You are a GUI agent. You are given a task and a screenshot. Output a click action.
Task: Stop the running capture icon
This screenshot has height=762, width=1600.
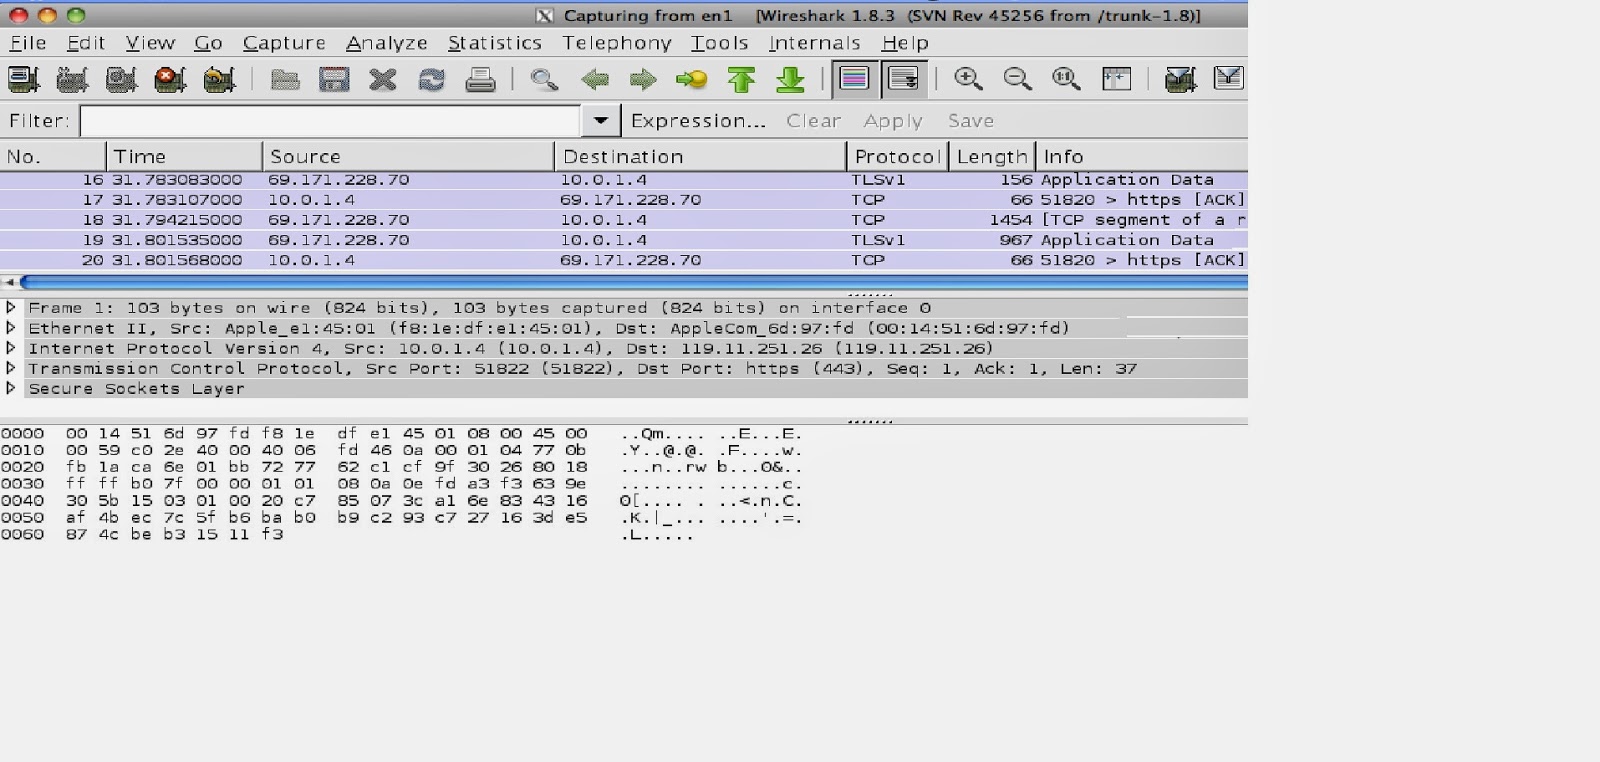[x=170, y=79]
